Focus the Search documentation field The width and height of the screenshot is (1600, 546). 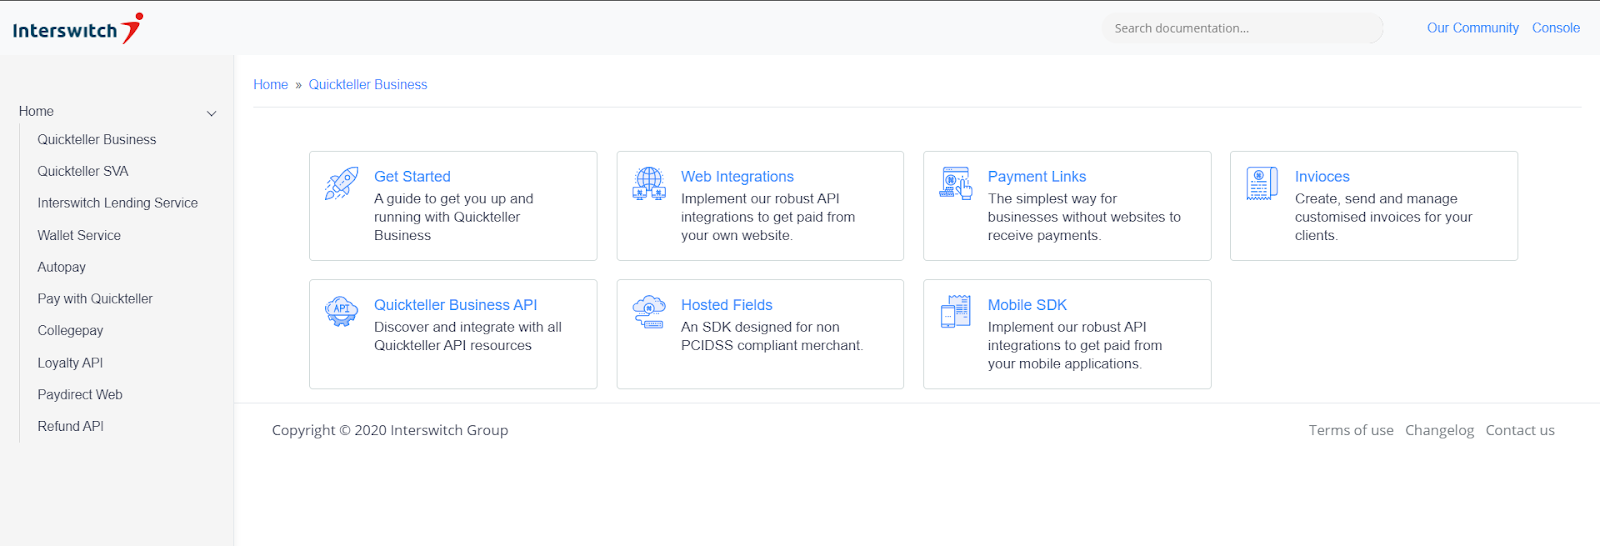pyautogui.click(x=1242, y=28)
